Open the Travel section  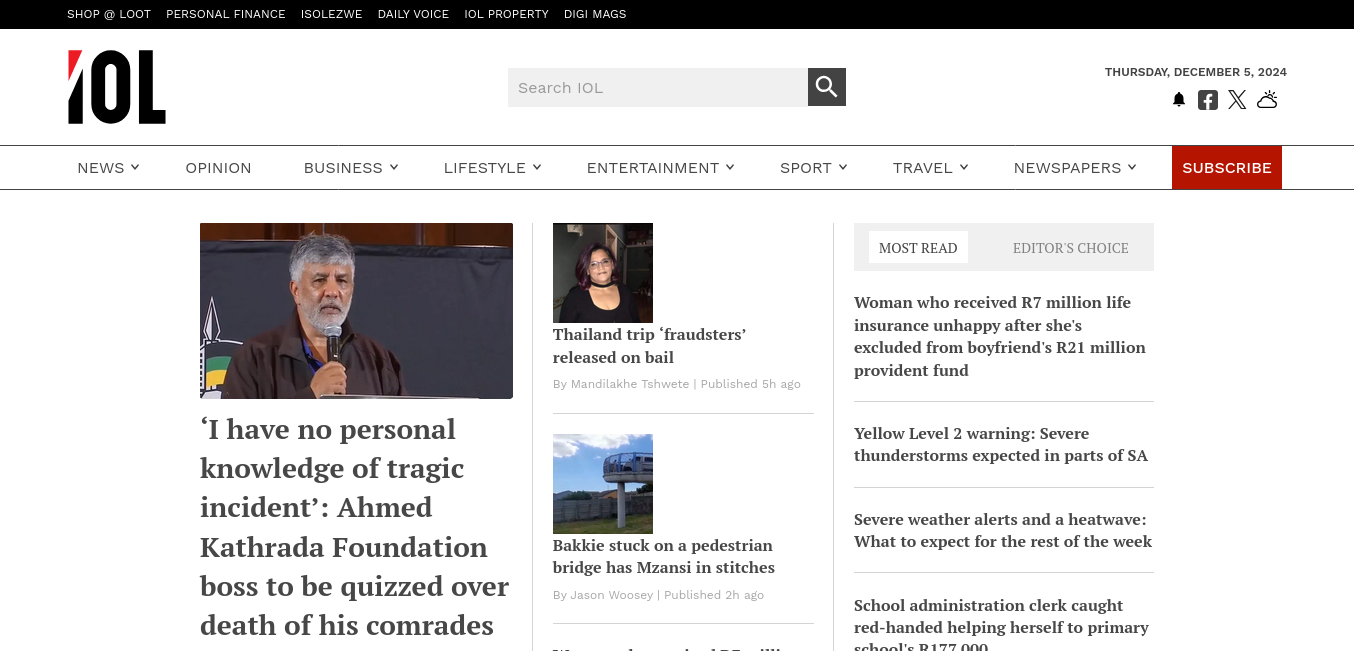[923, 168]
